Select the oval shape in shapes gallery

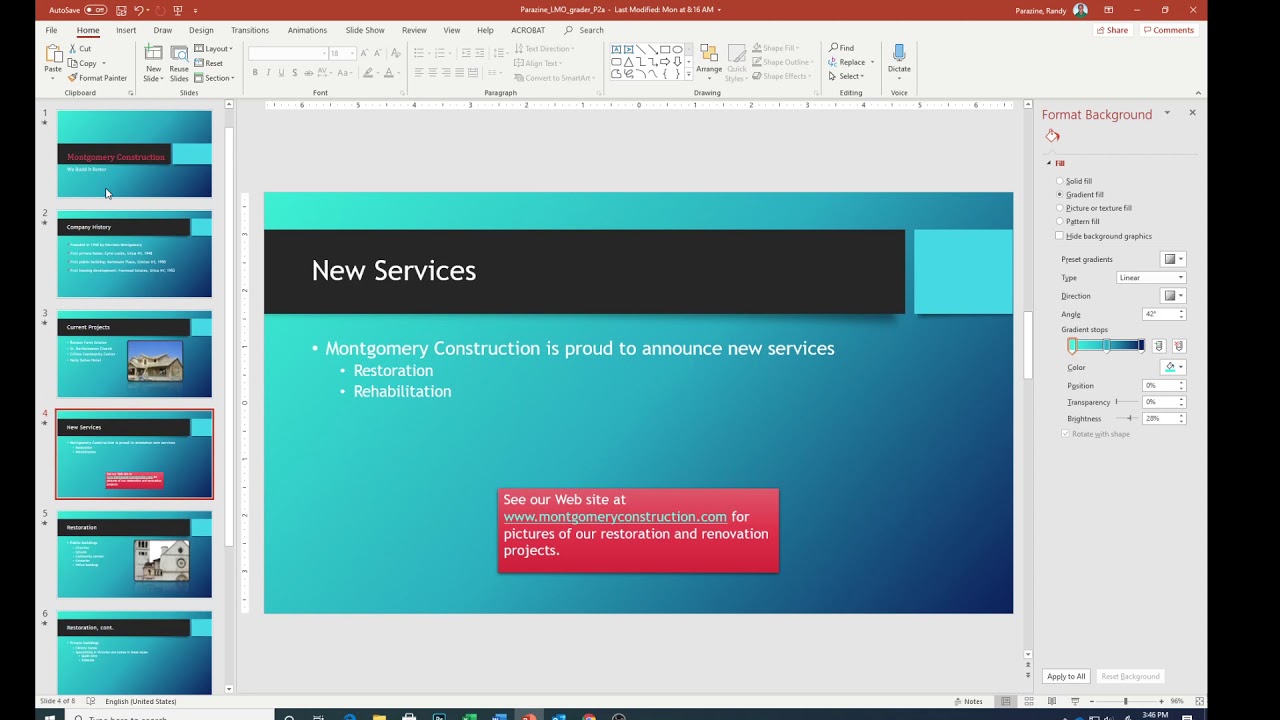click(x=677, y=49)
